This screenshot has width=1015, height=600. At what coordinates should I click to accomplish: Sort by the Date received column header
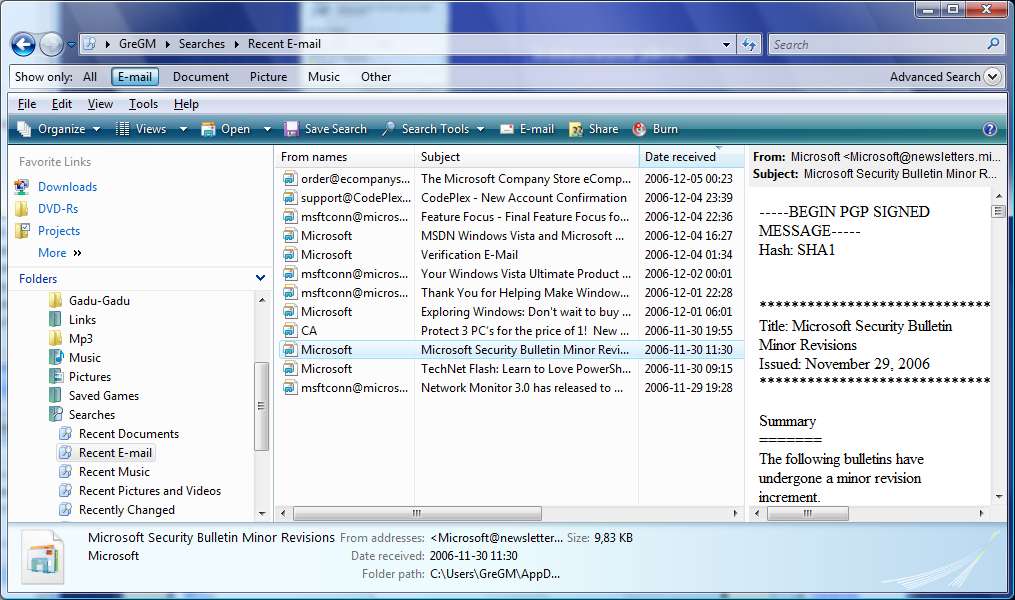click(x=691, y=157)
